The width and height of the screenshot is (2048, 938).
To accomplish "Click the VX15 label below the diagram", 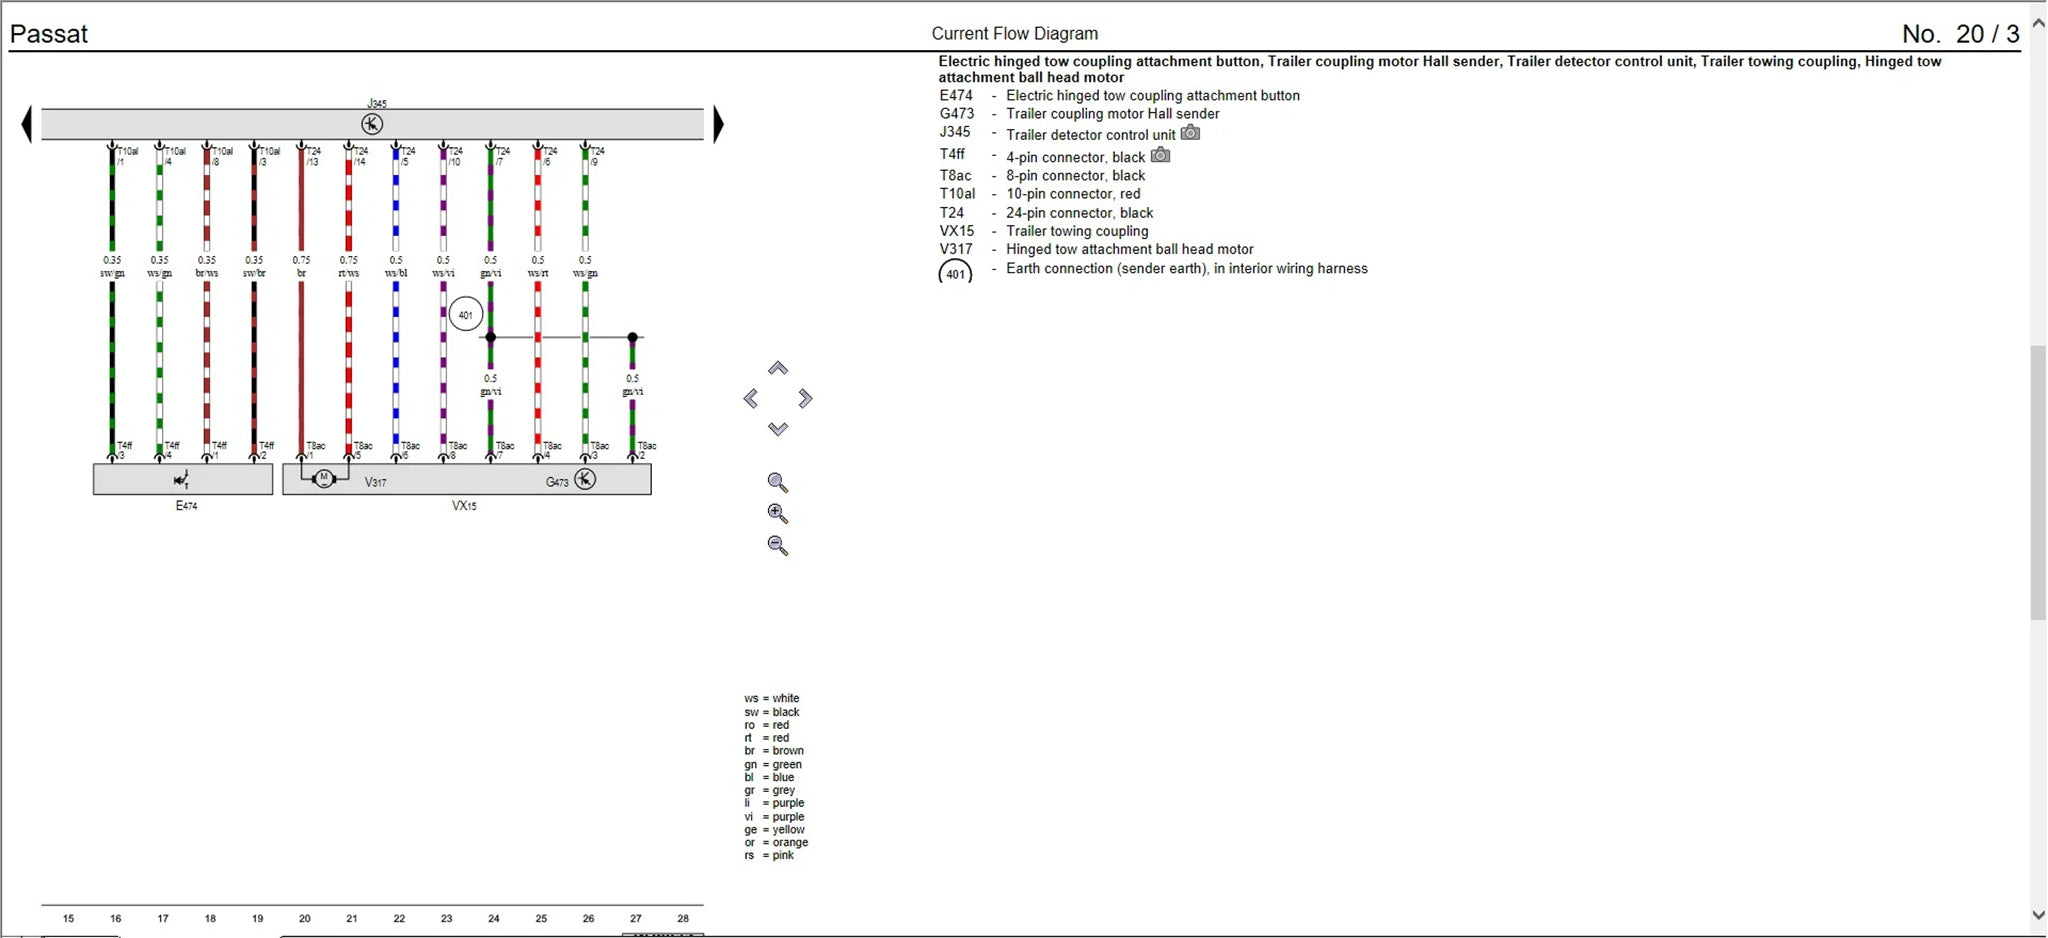I will tap(464, 506).
